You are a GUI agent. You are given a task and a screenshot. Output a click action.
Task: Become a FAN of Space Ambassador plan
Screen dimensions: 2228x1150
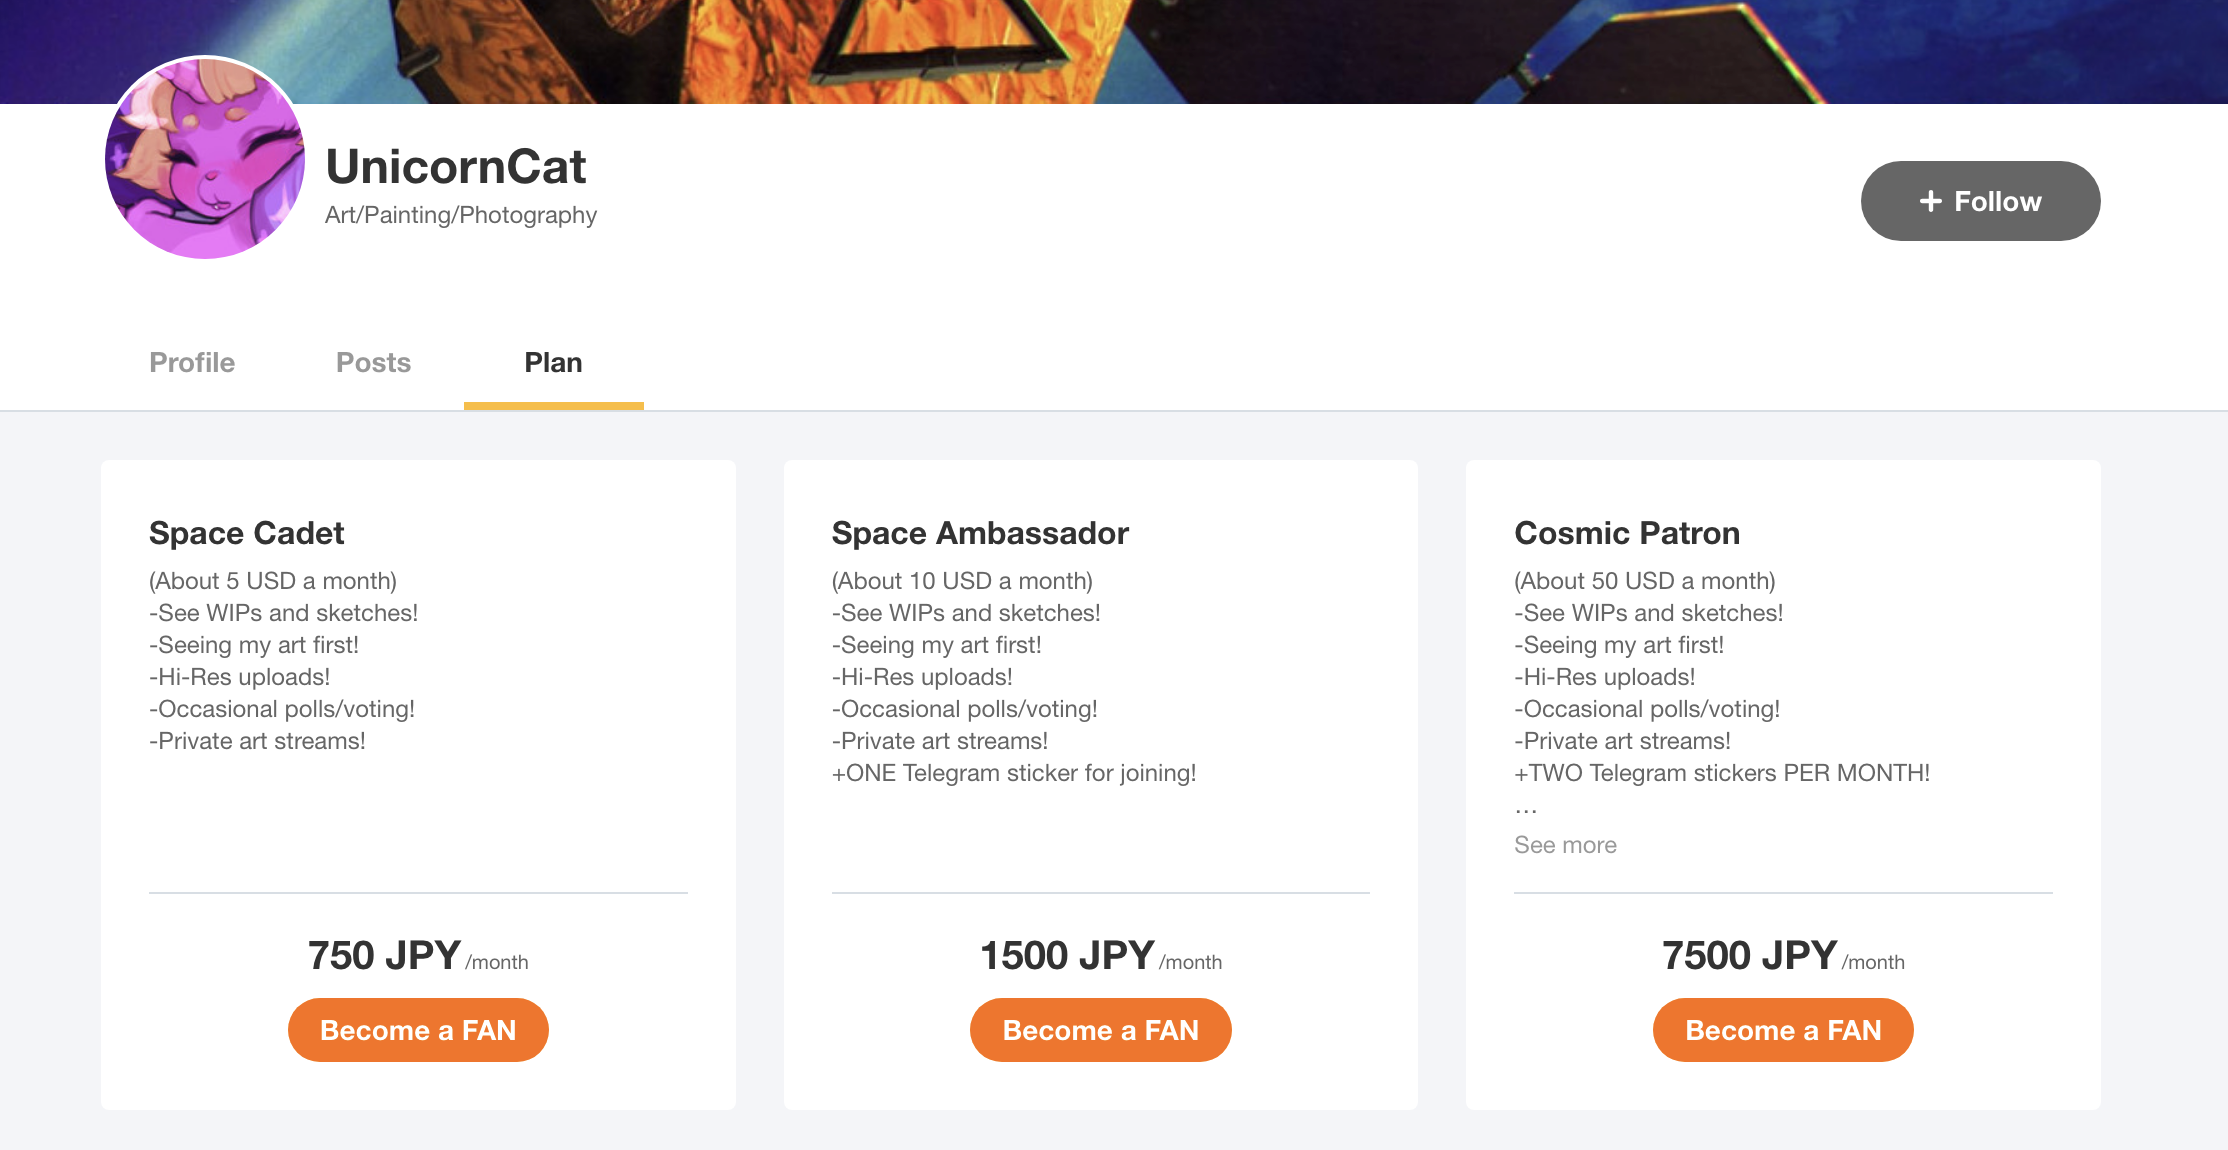[x=1100, y=1030]
